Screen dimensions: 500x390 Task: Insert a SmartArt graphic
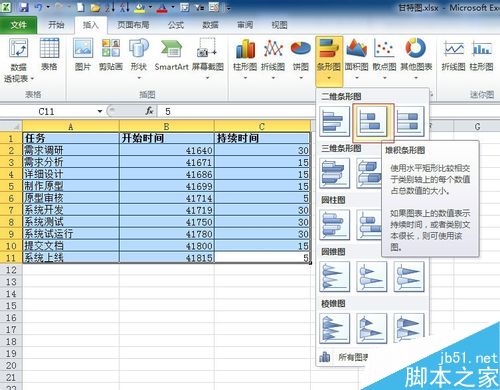(171, 55)
